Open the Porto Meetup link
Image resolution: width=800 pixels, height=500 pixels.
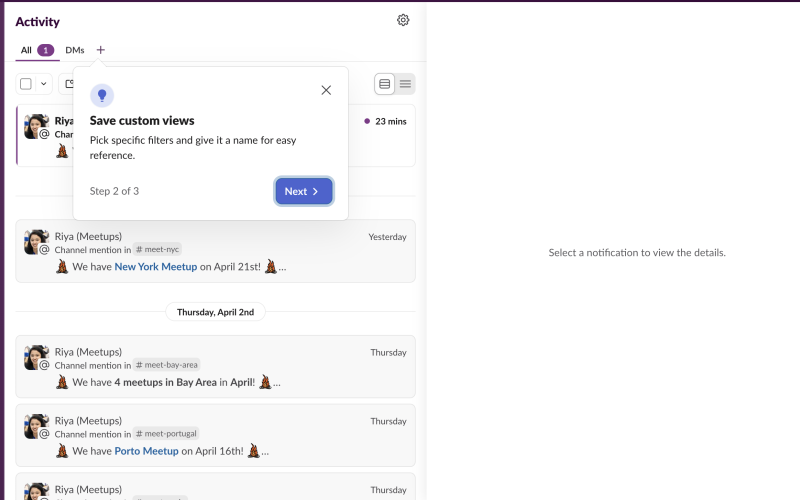(x=146, y=451)
